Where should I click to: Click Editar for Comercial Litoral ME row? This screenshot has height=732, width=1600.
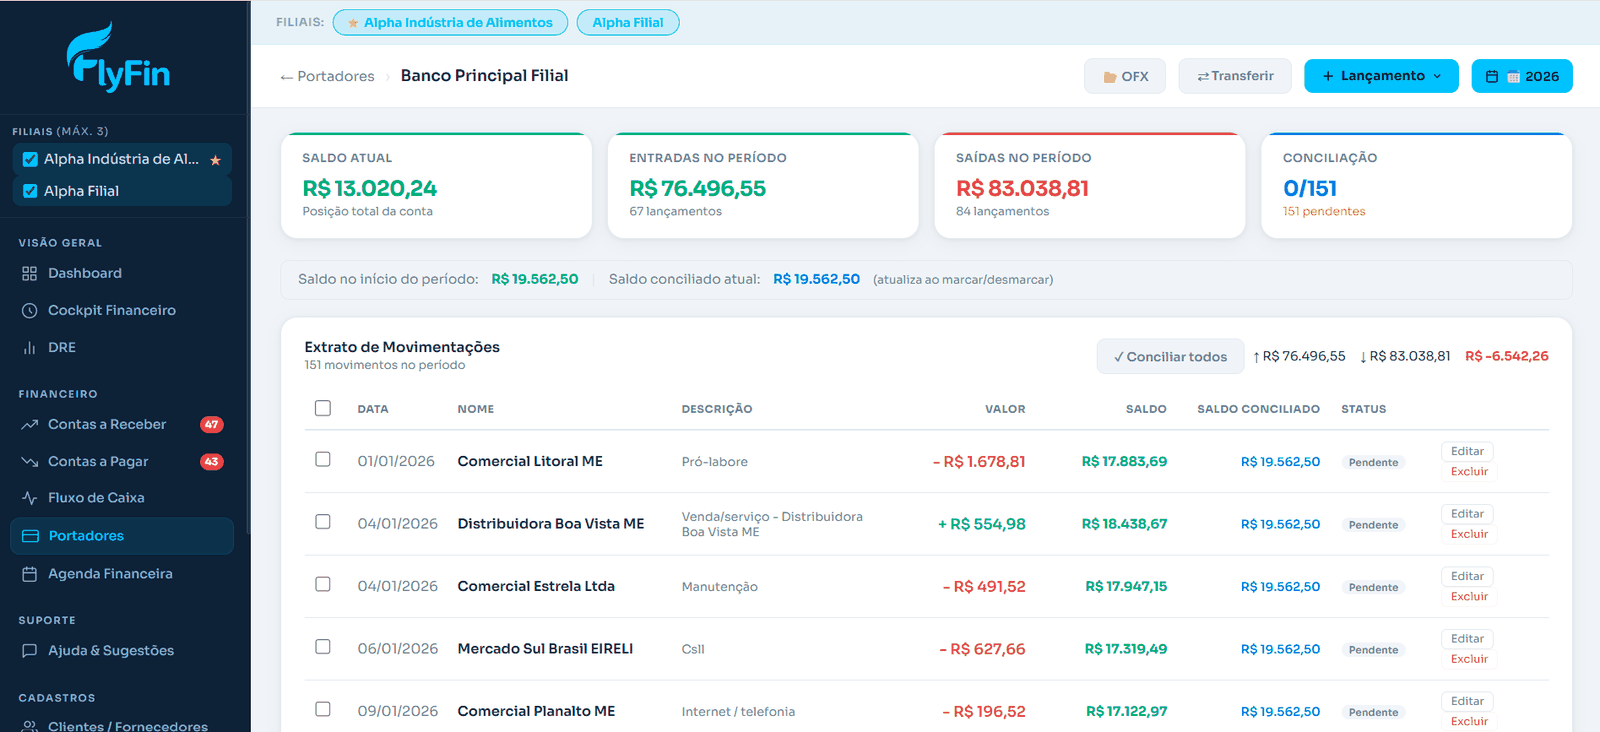tap(1467, 451)
